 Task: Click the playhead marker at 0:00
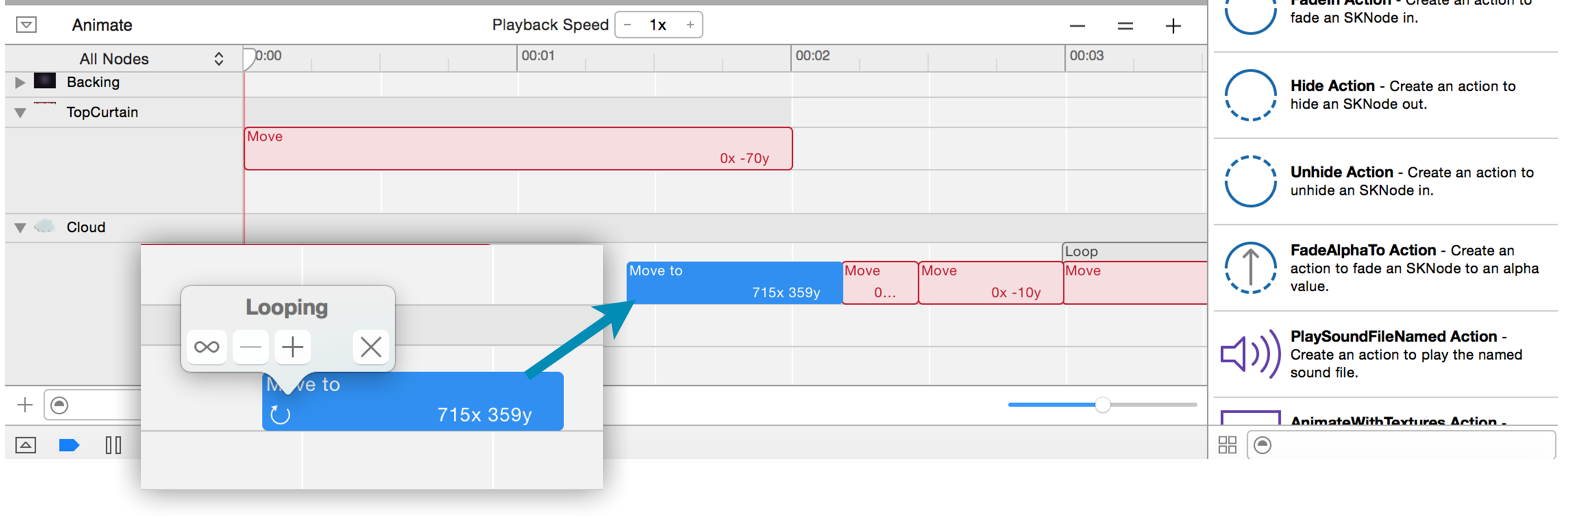(249, 58)
